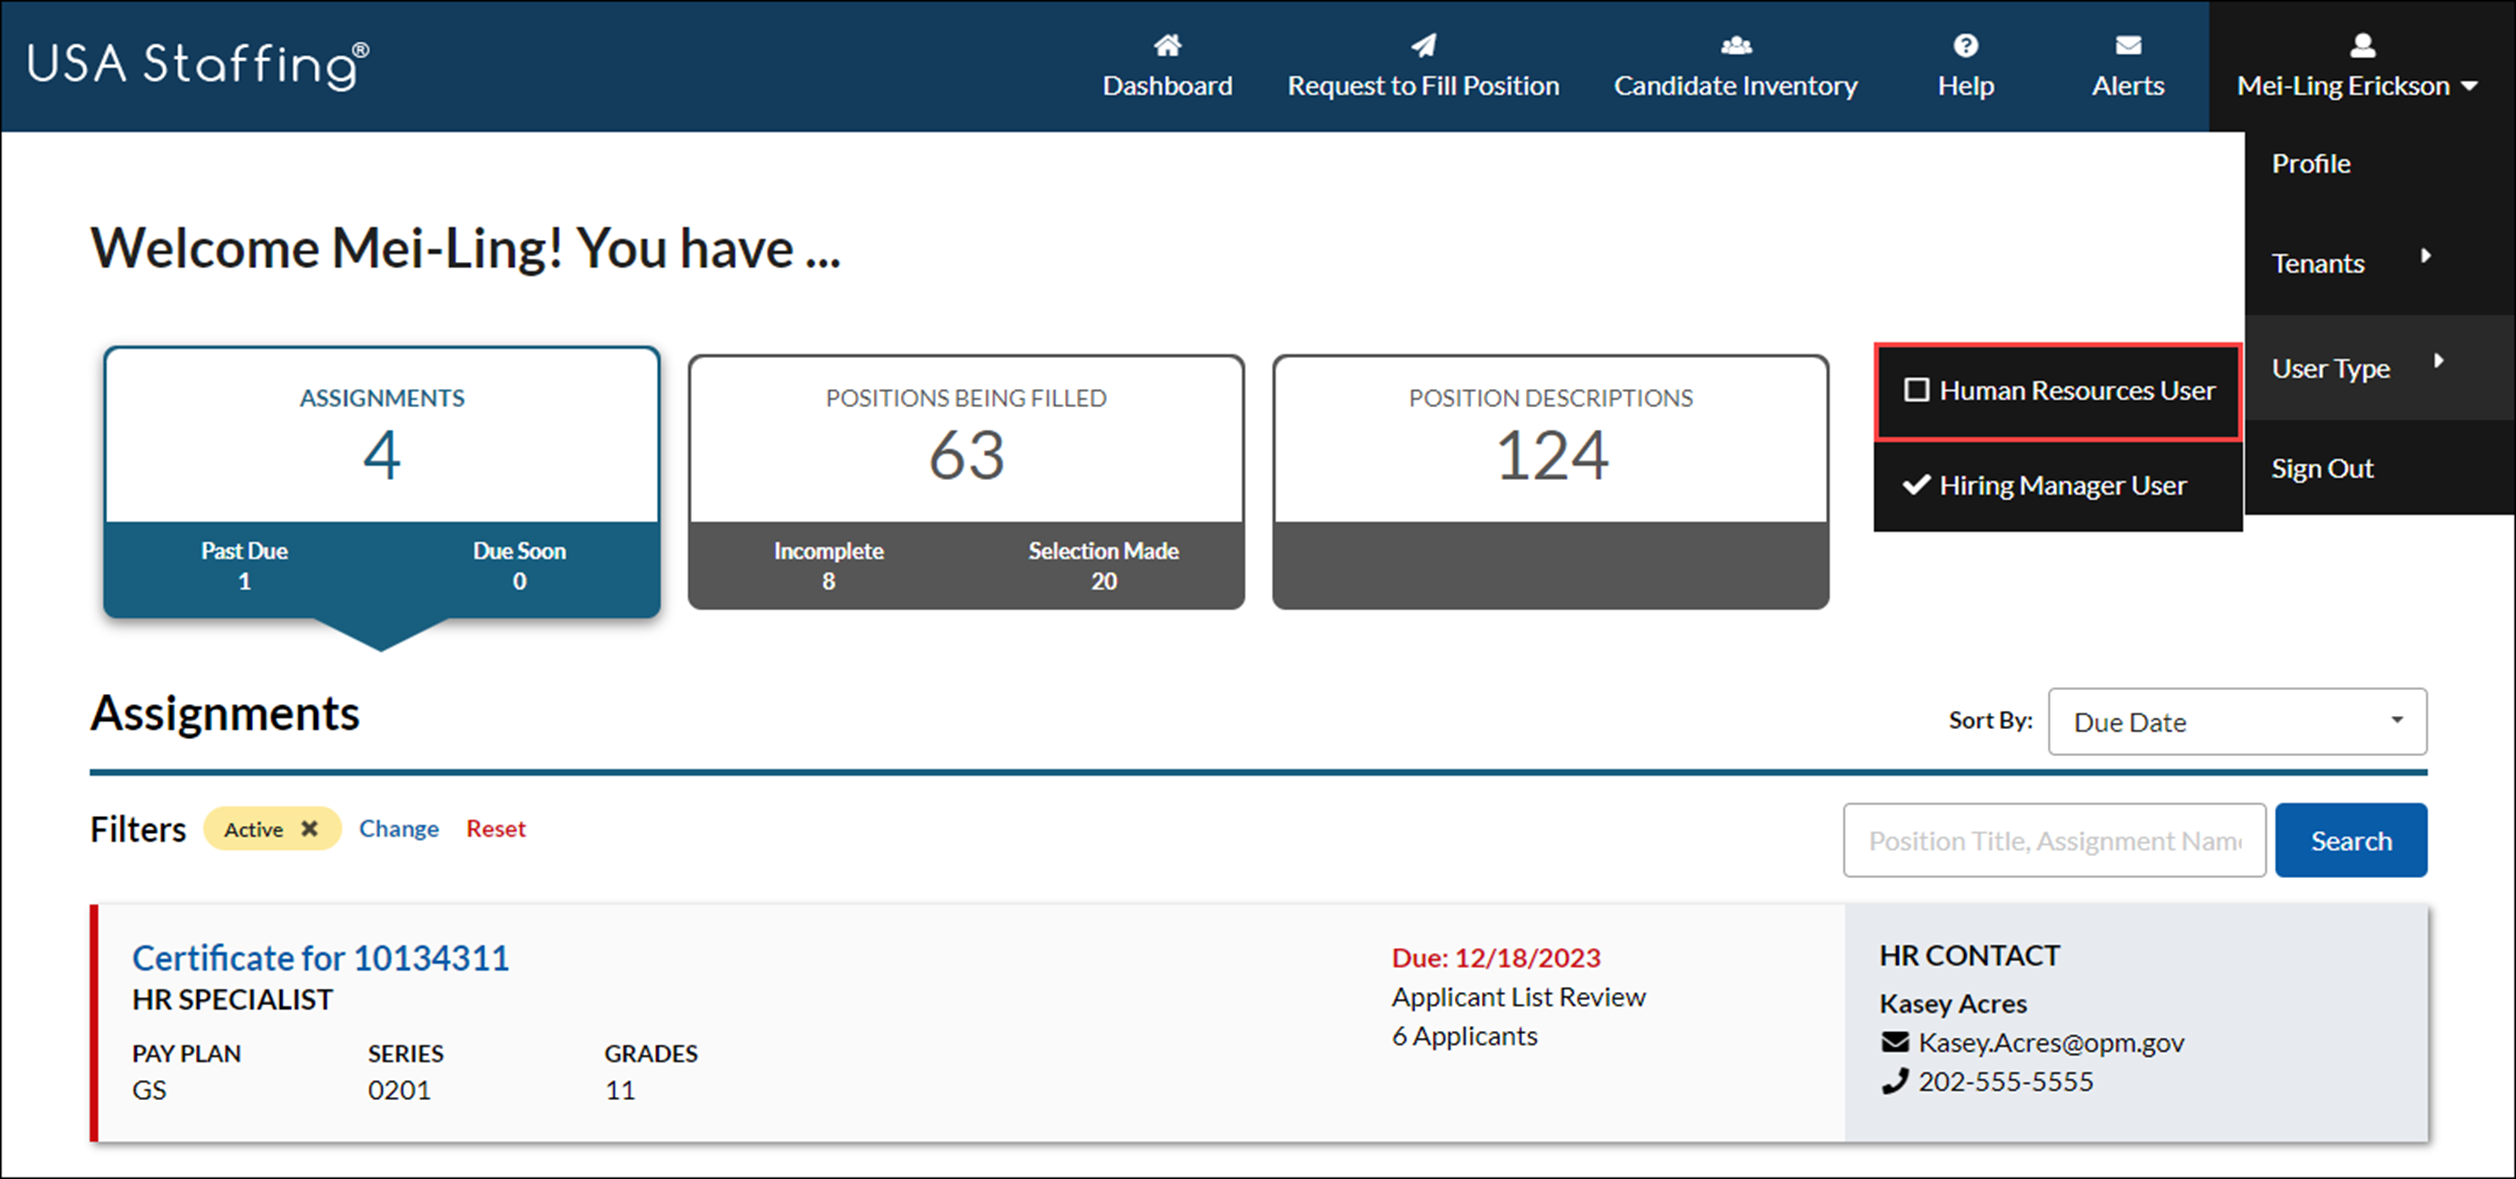Viewport: 2516px width, 1179px height.
Task: Click the HR SPECIALIST position title
Action: pyautogui.click(x=232, y=1000)
